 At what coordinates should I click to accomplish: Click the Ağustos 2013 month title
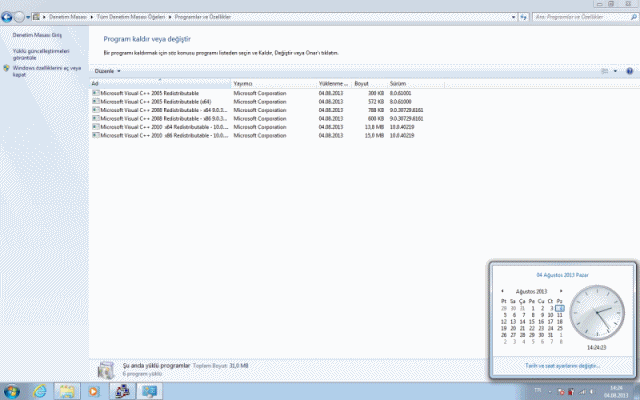click(x=531, y=291)
